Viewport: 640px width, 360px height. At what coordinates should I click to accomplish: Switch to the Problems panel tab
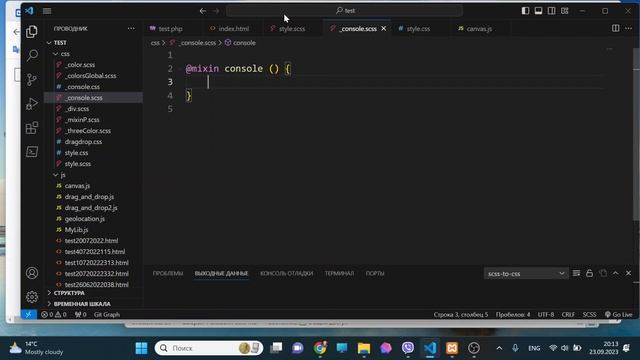tap(168, 273)
